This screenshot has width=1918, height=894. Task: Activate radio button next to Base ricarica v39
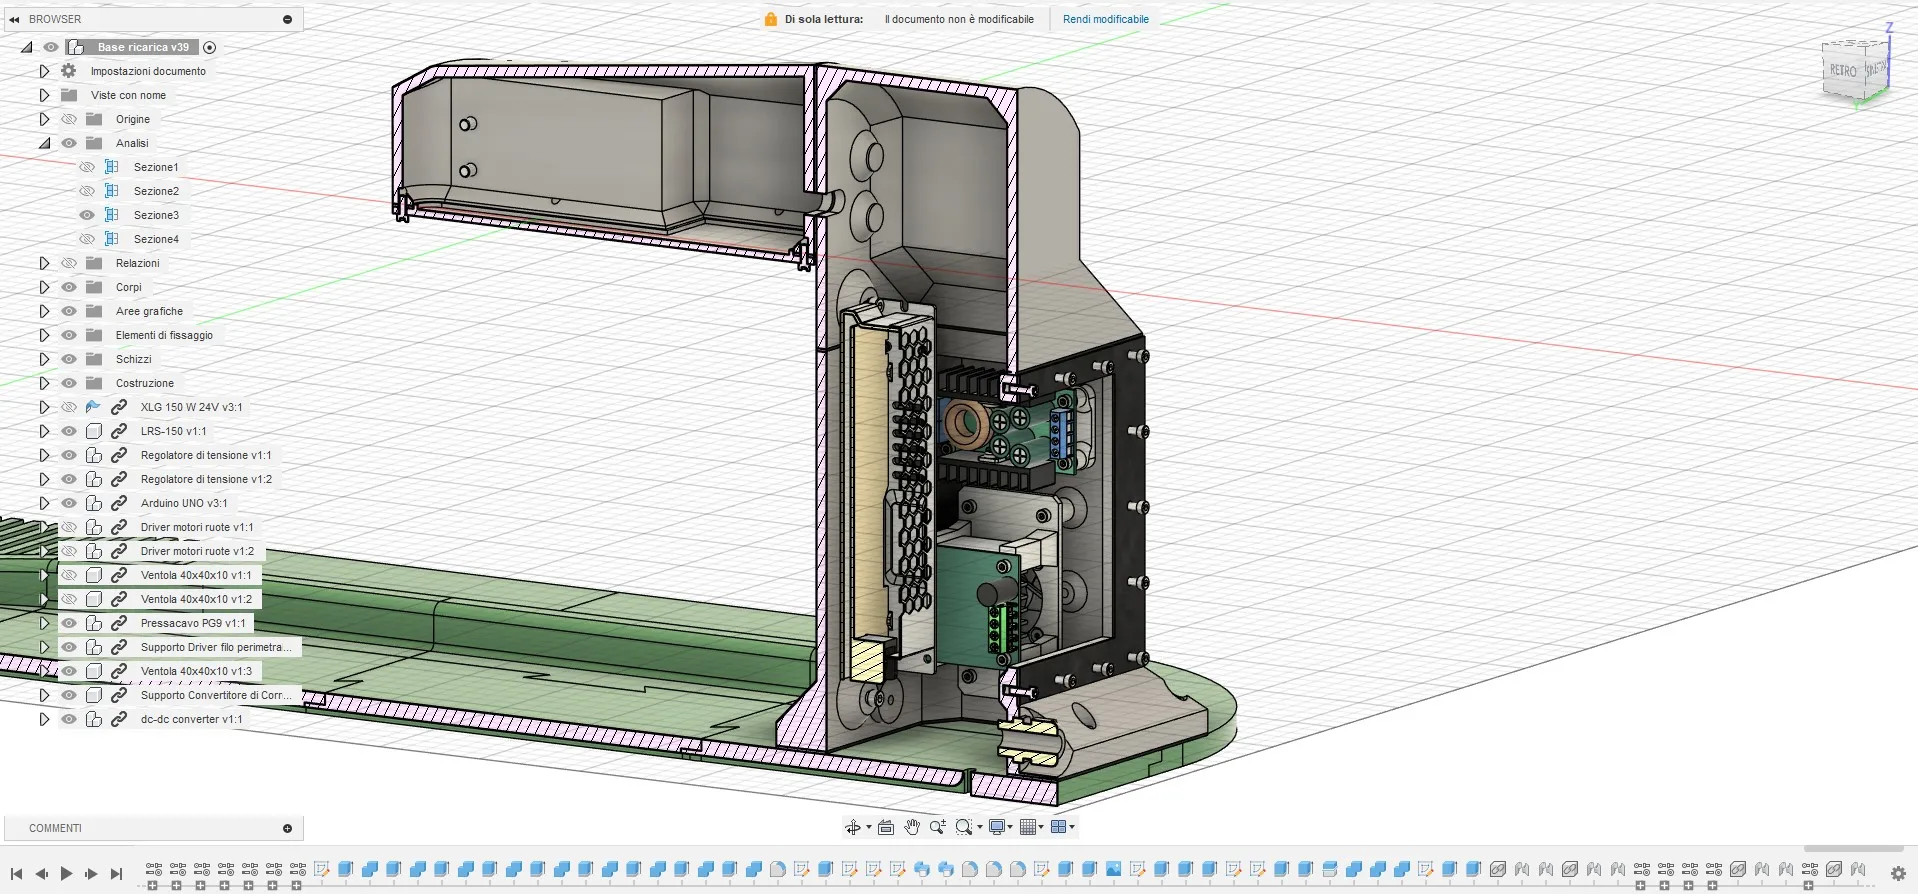pos(209,47)
